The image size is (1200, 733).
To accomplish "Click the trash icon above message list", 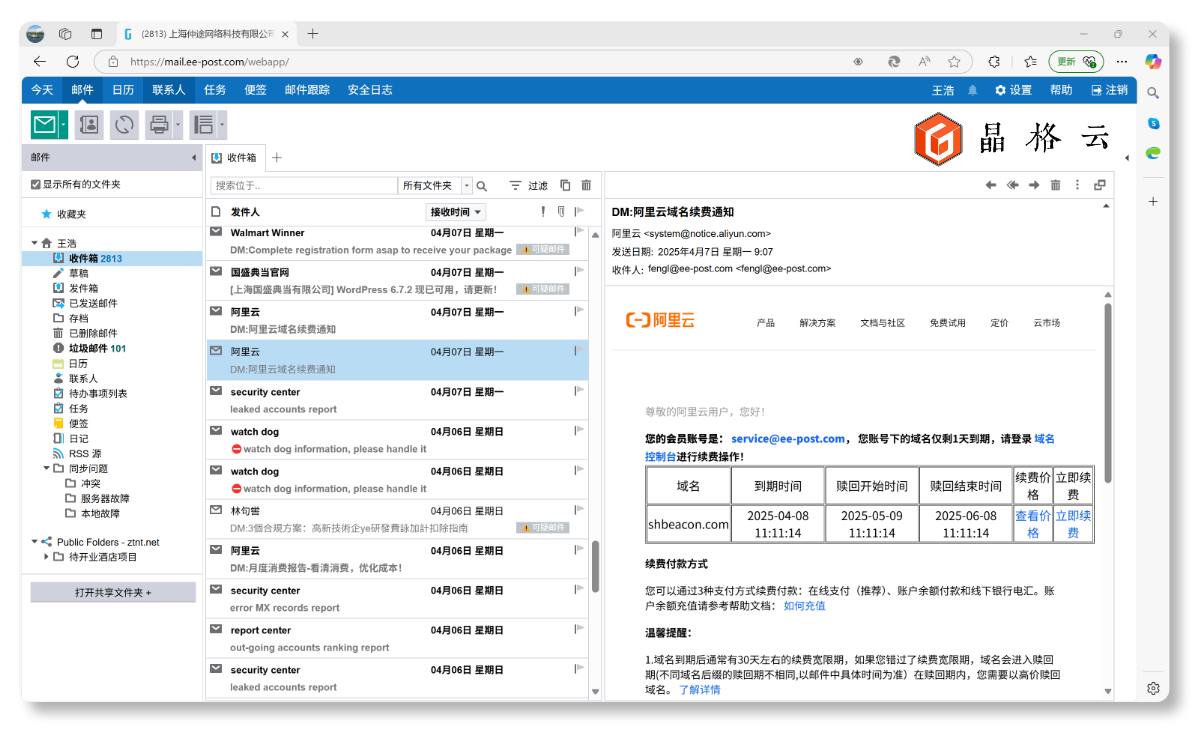I will click(x=586, y=185).
